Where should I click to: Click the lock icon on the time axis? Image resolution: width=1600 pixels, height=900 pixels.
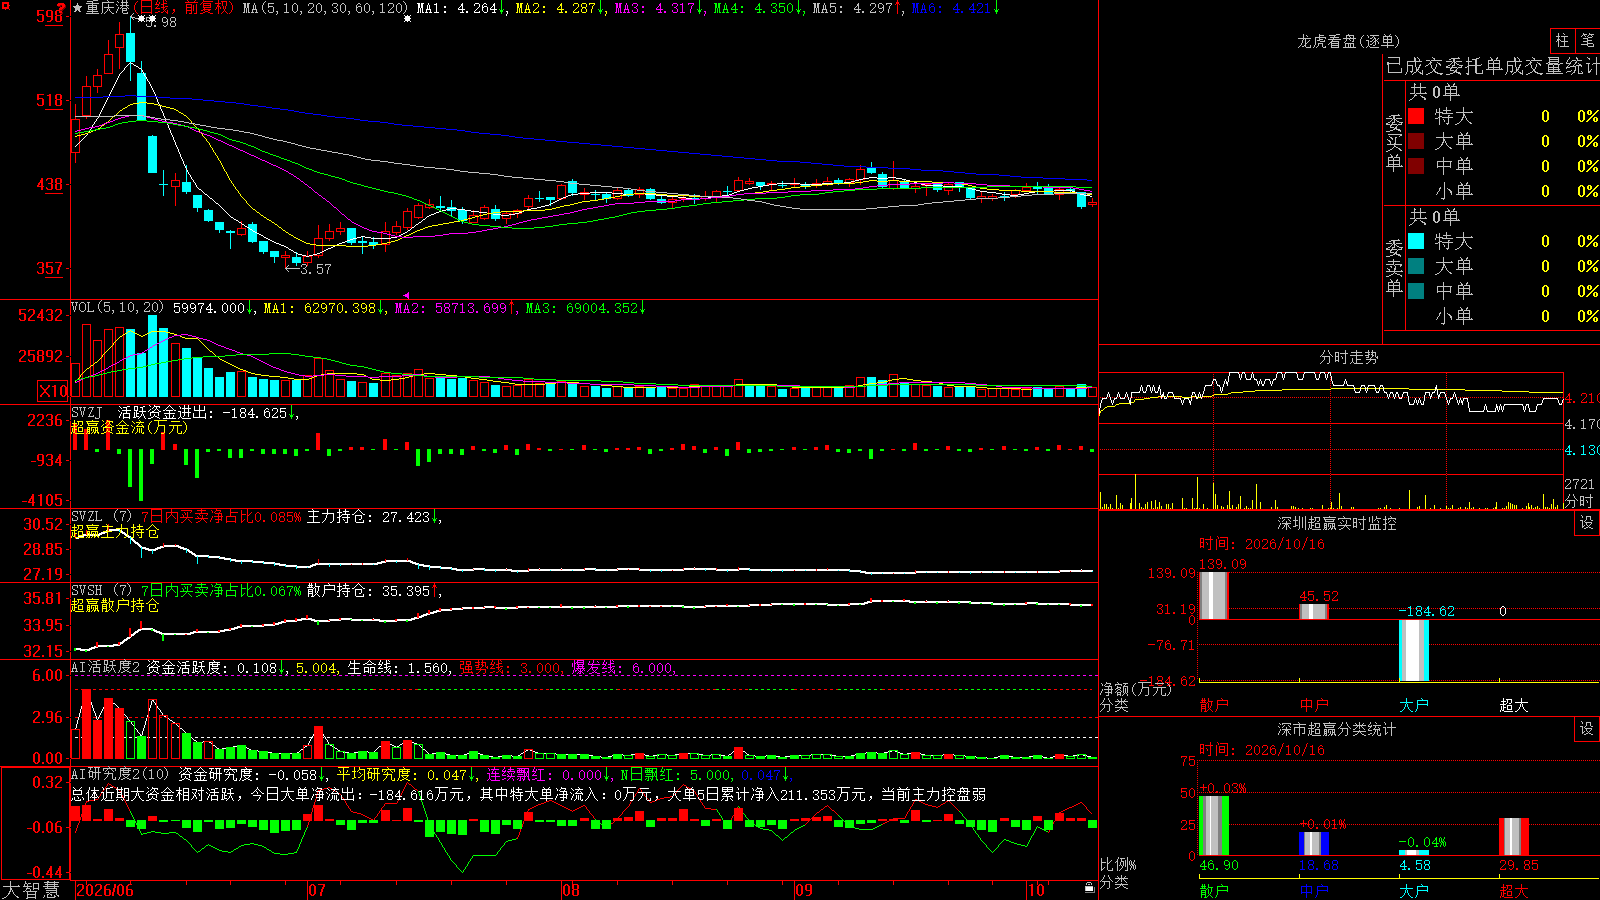[1090, 888]
